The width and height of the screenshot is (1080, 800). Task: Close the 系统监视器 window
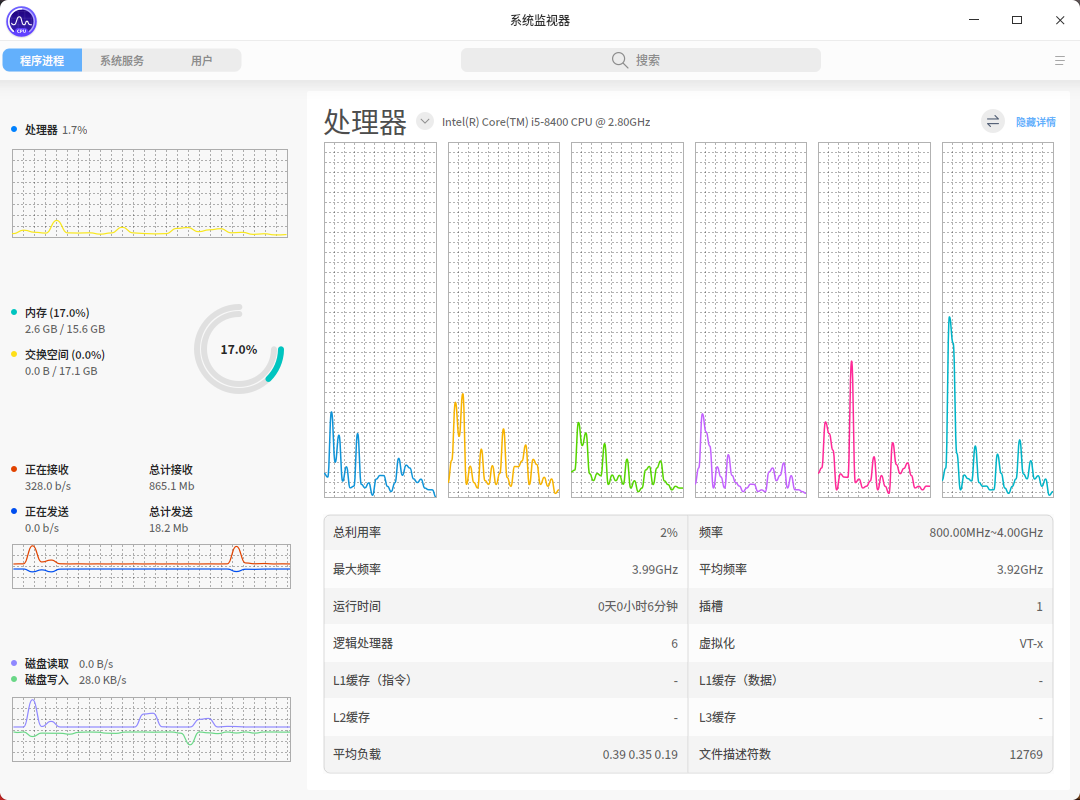(x=1060, y=20)
